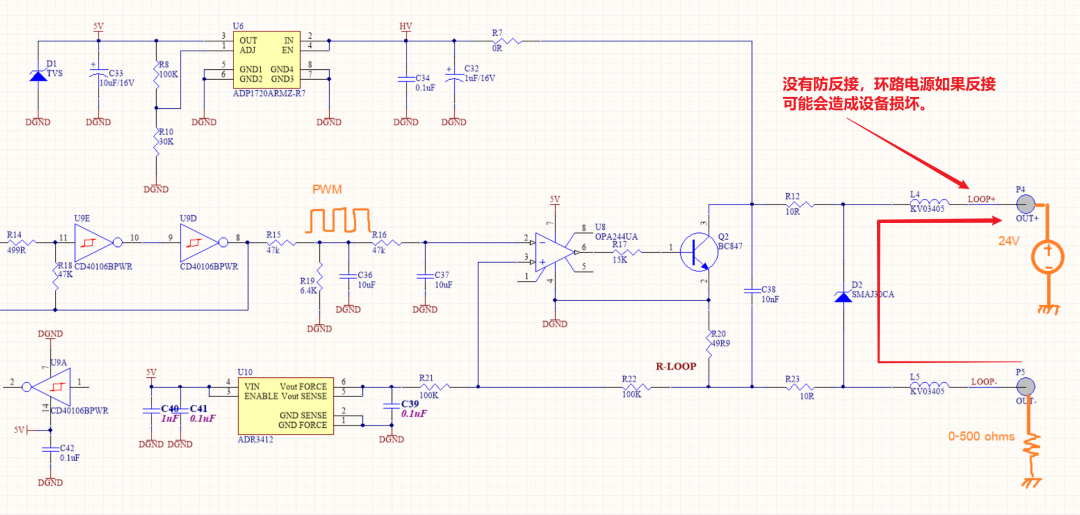
Task: Click resistor R17 15K
Action: point(627,252)
